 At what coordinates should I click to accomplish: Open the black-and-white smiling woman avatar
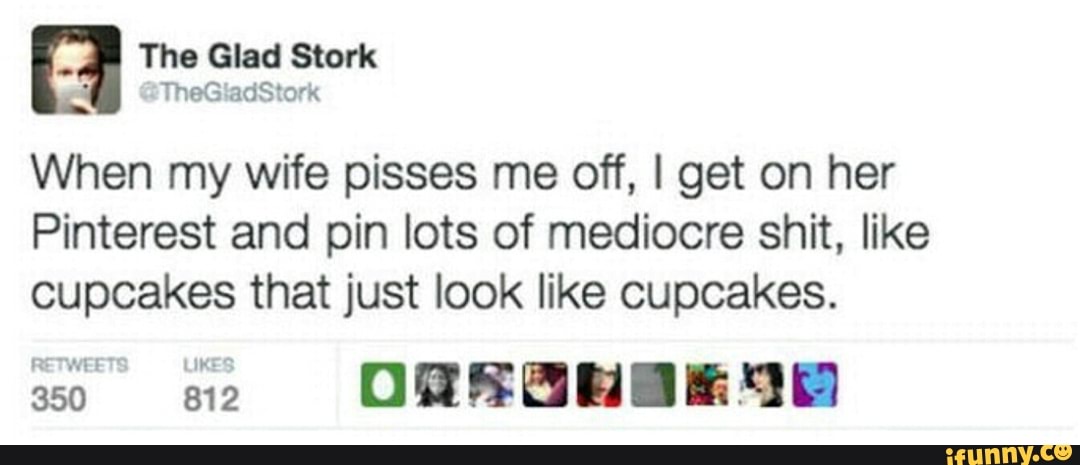[437, 384]
